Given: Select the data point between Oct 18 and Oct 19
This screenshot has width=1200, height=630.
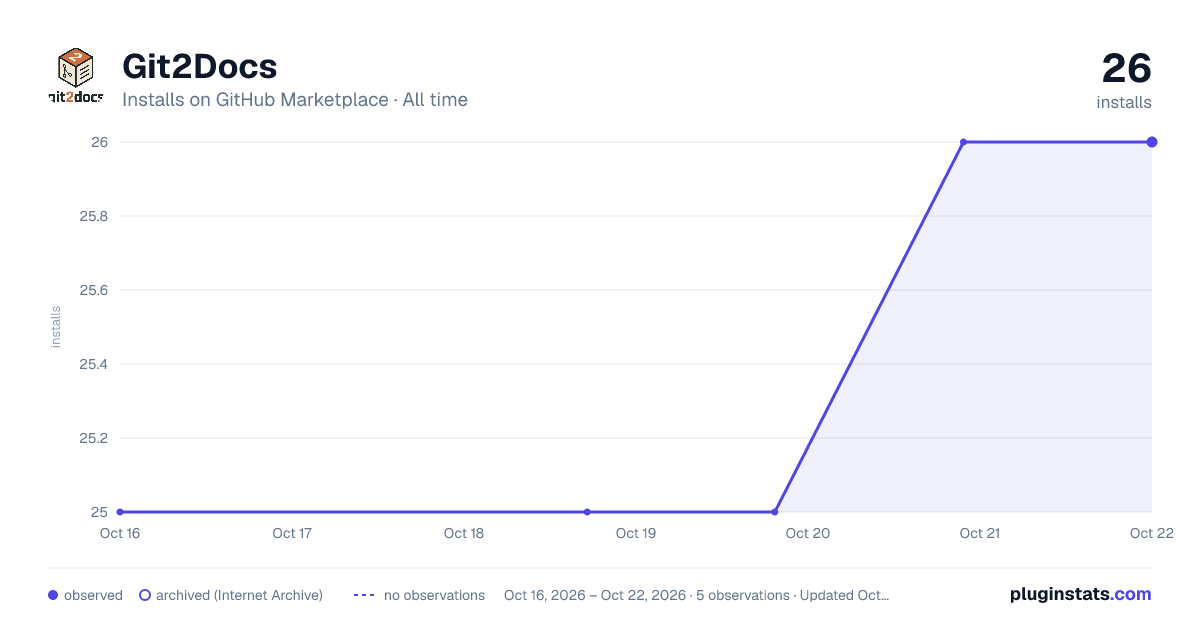Looking at the screenshot, I should [587, 512].
